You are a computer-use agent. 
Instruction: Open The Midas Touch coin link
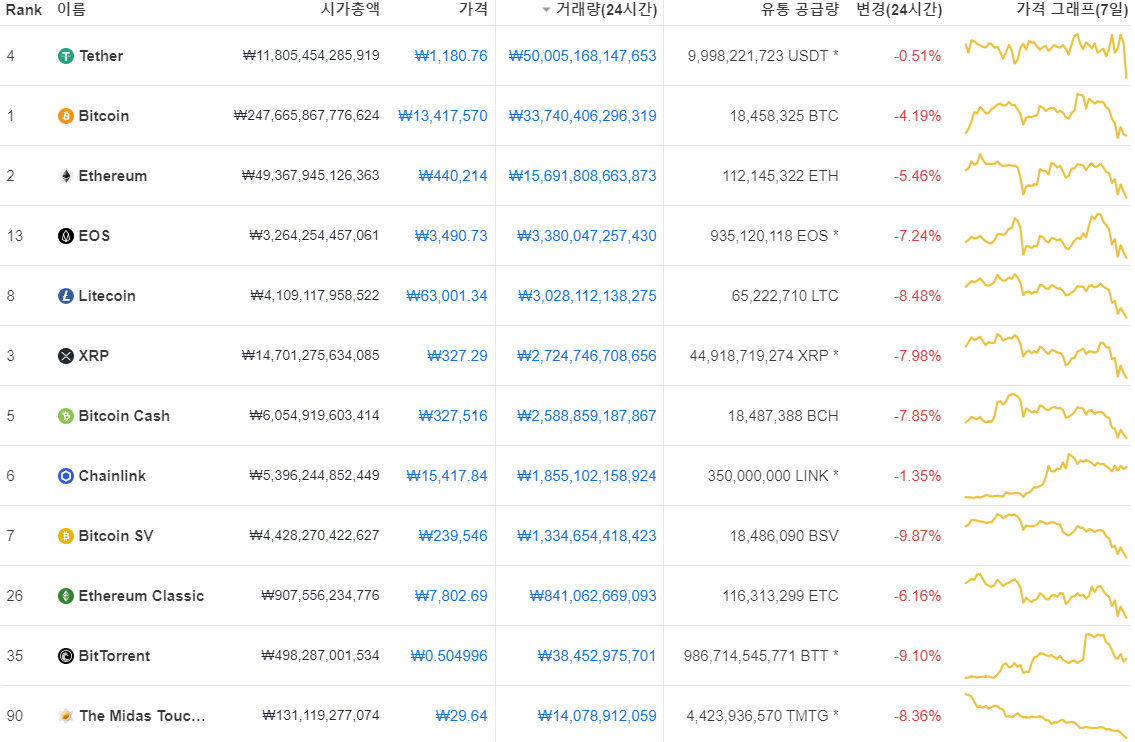pos(142,716)
